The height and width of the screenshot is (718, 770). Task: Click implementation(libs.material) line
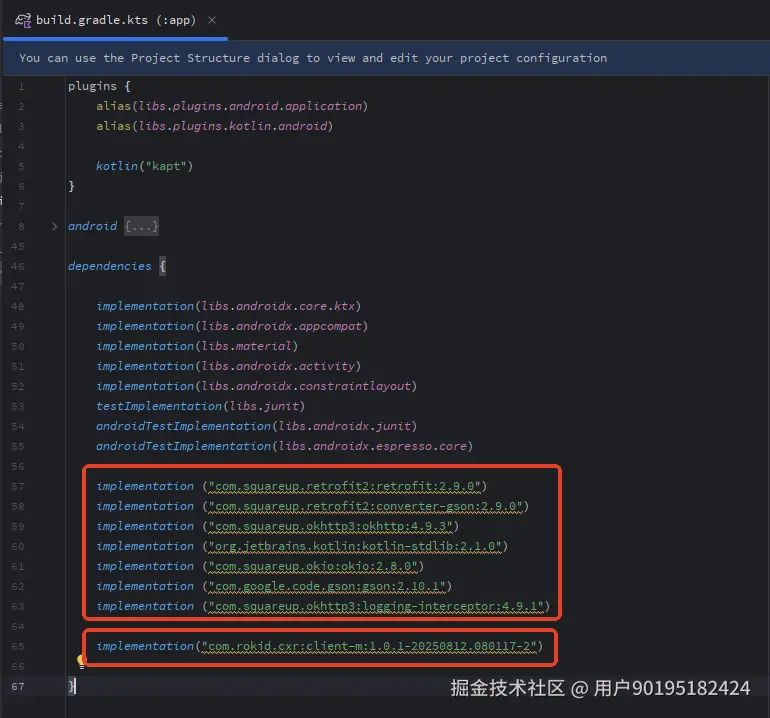197,347
